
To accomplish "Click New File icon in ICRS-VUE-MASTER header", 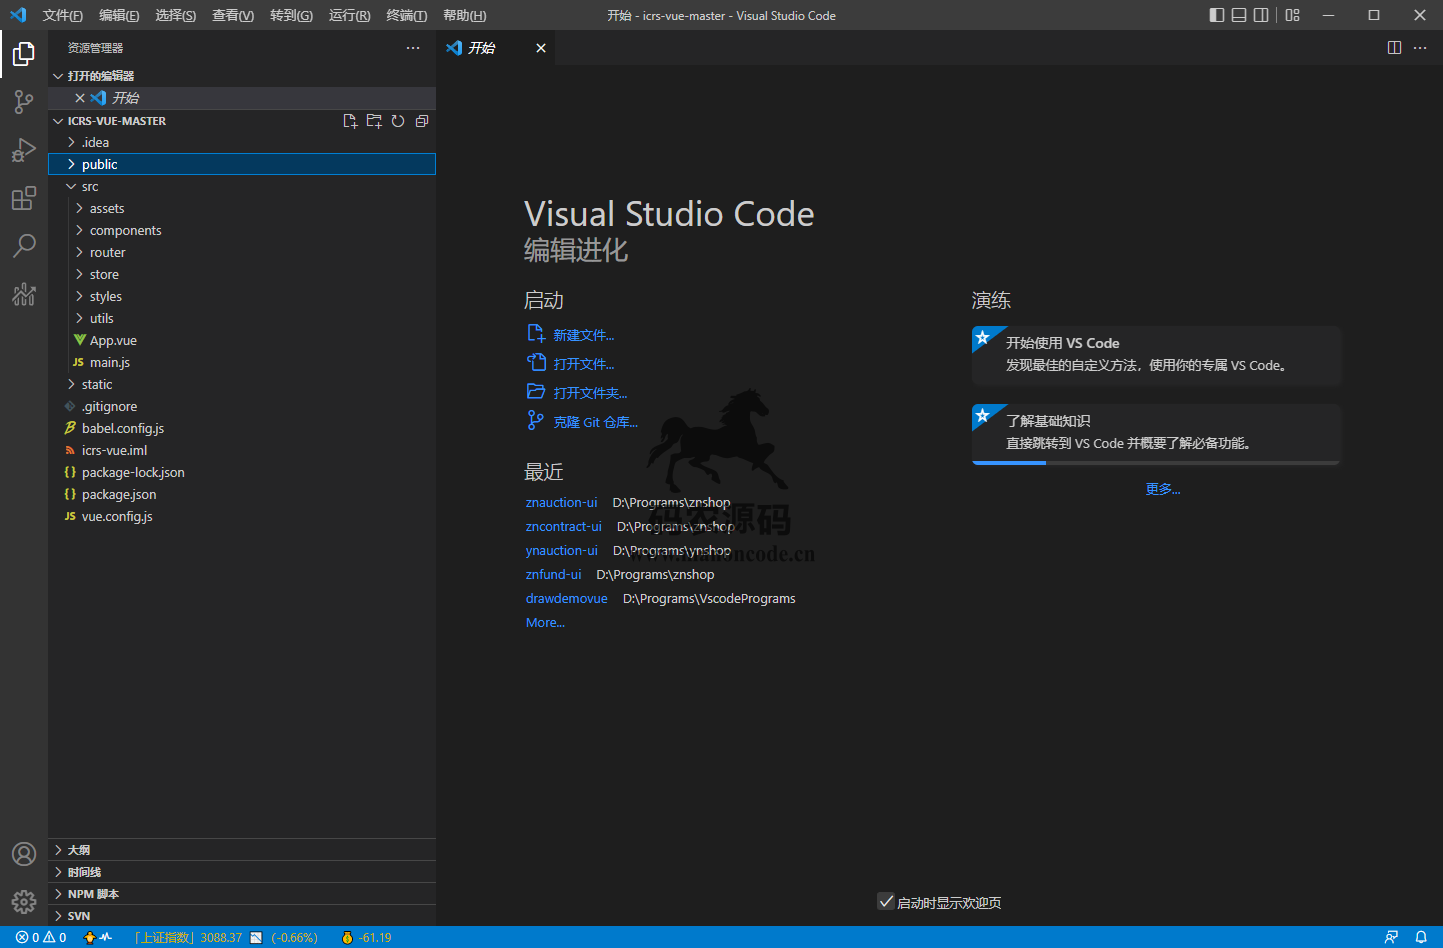I will pyautogui.click(x=350, y=121).
